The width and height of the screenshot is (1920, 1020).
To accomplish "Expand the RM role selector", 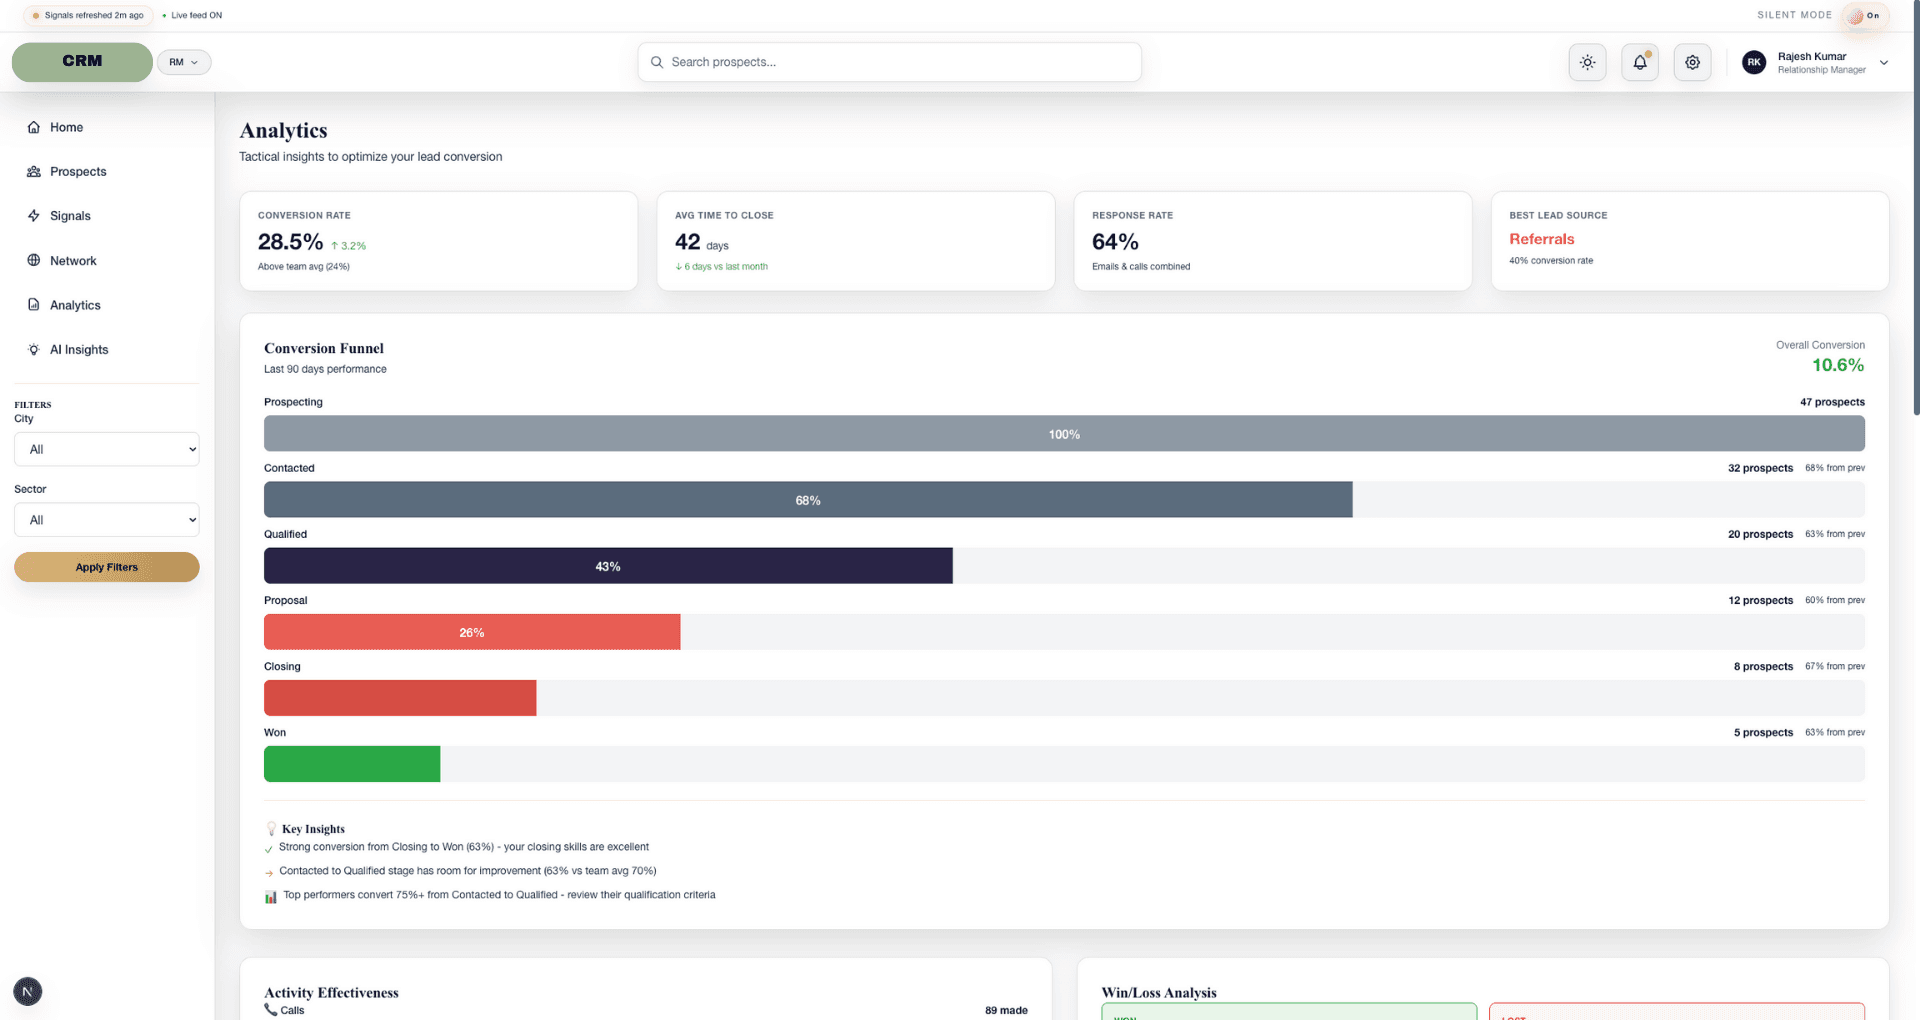I will click(x=184, y=62).
